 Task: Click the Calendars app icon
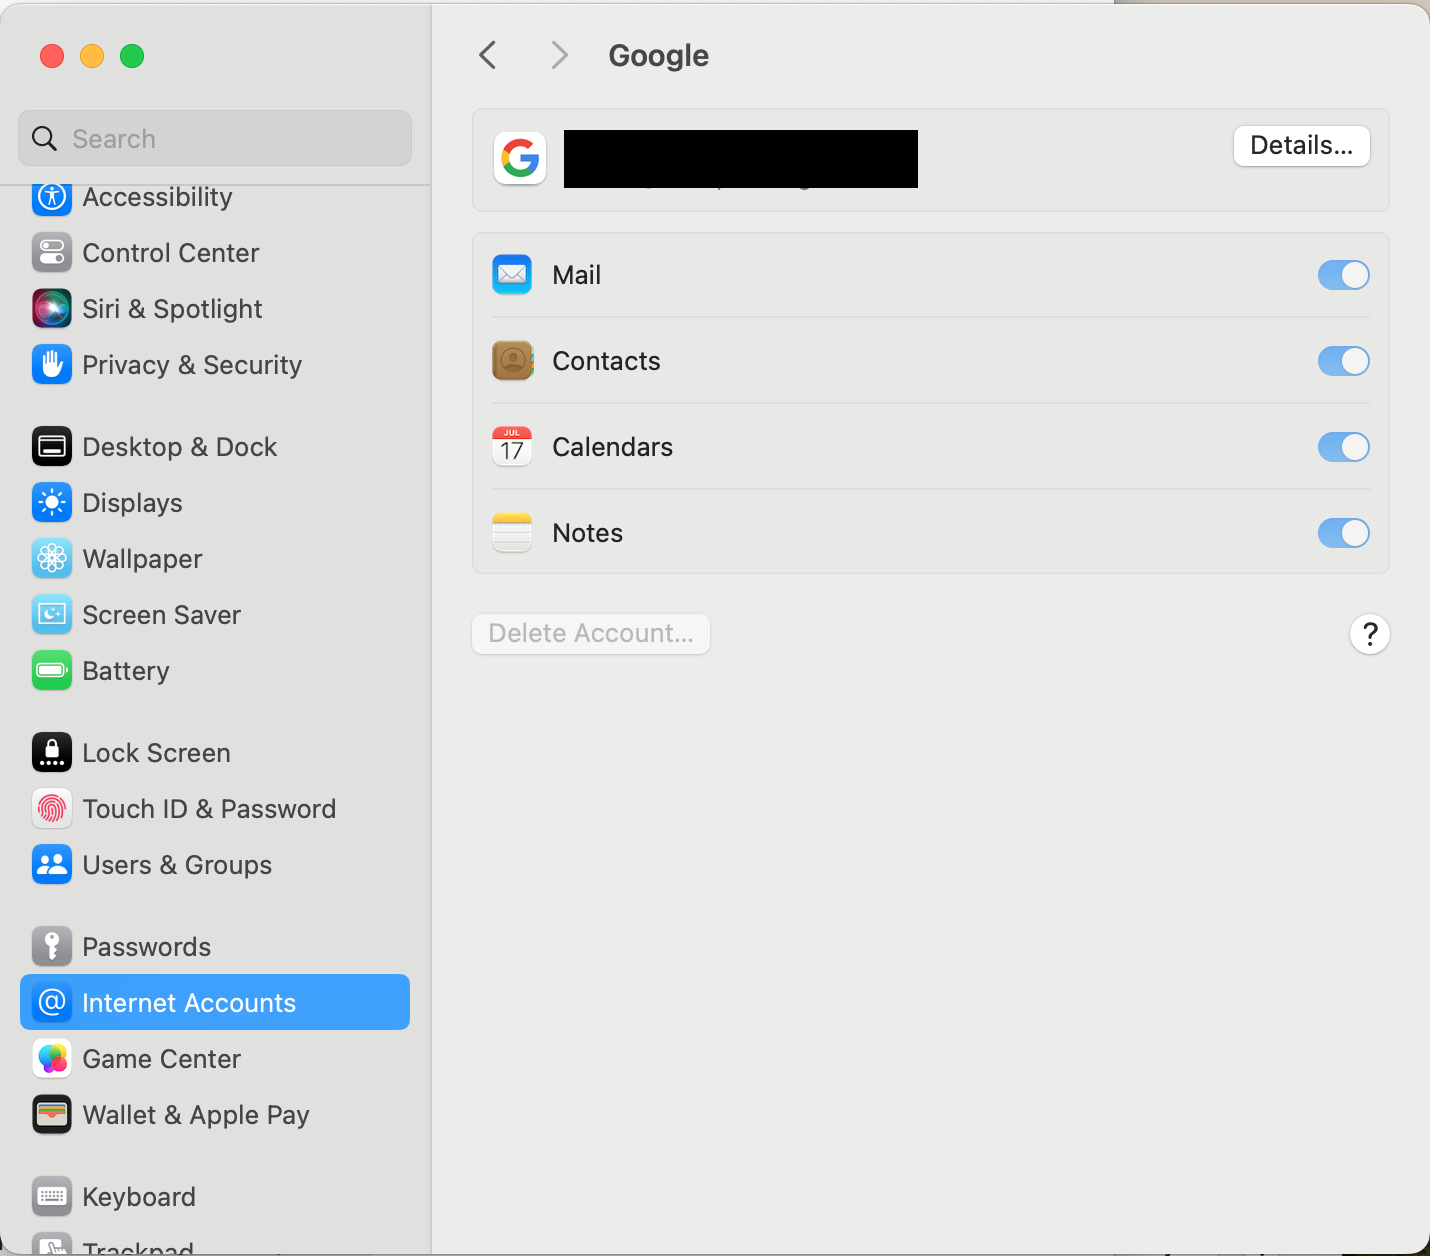point(512,447)
